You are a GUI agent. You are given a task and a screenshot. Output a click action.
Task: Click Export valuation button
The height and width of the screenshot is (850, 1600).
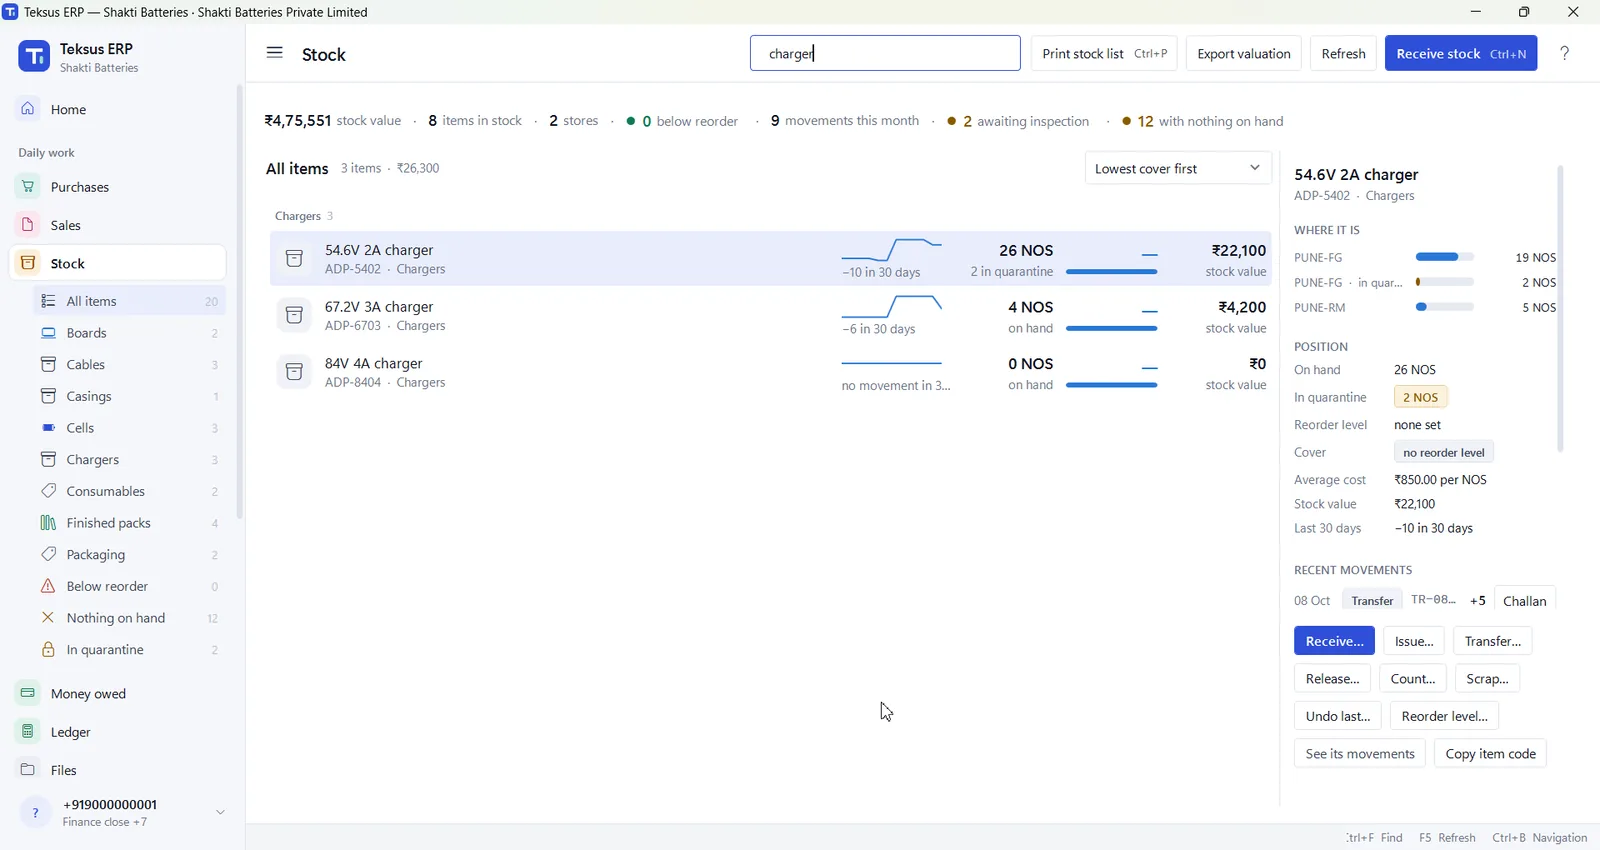tap(1244, 54)
